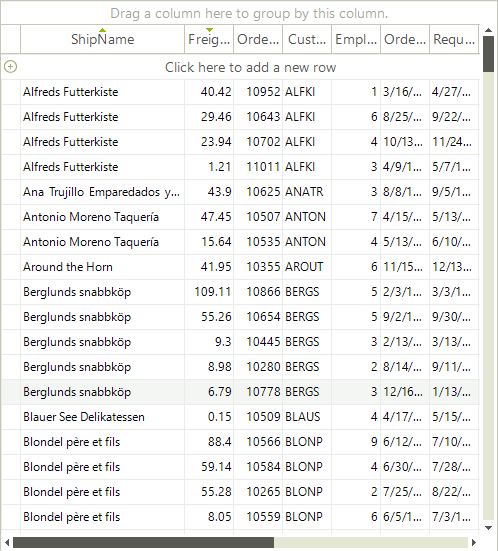Click order number 10559
This screenshot has width=498, height=551.
click(x=263, y=517)
